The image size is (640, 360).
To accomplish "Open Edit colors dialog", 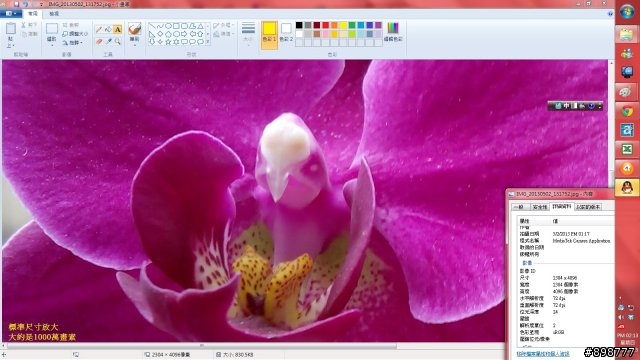I will pyautogui.click(x=393, y=32).
